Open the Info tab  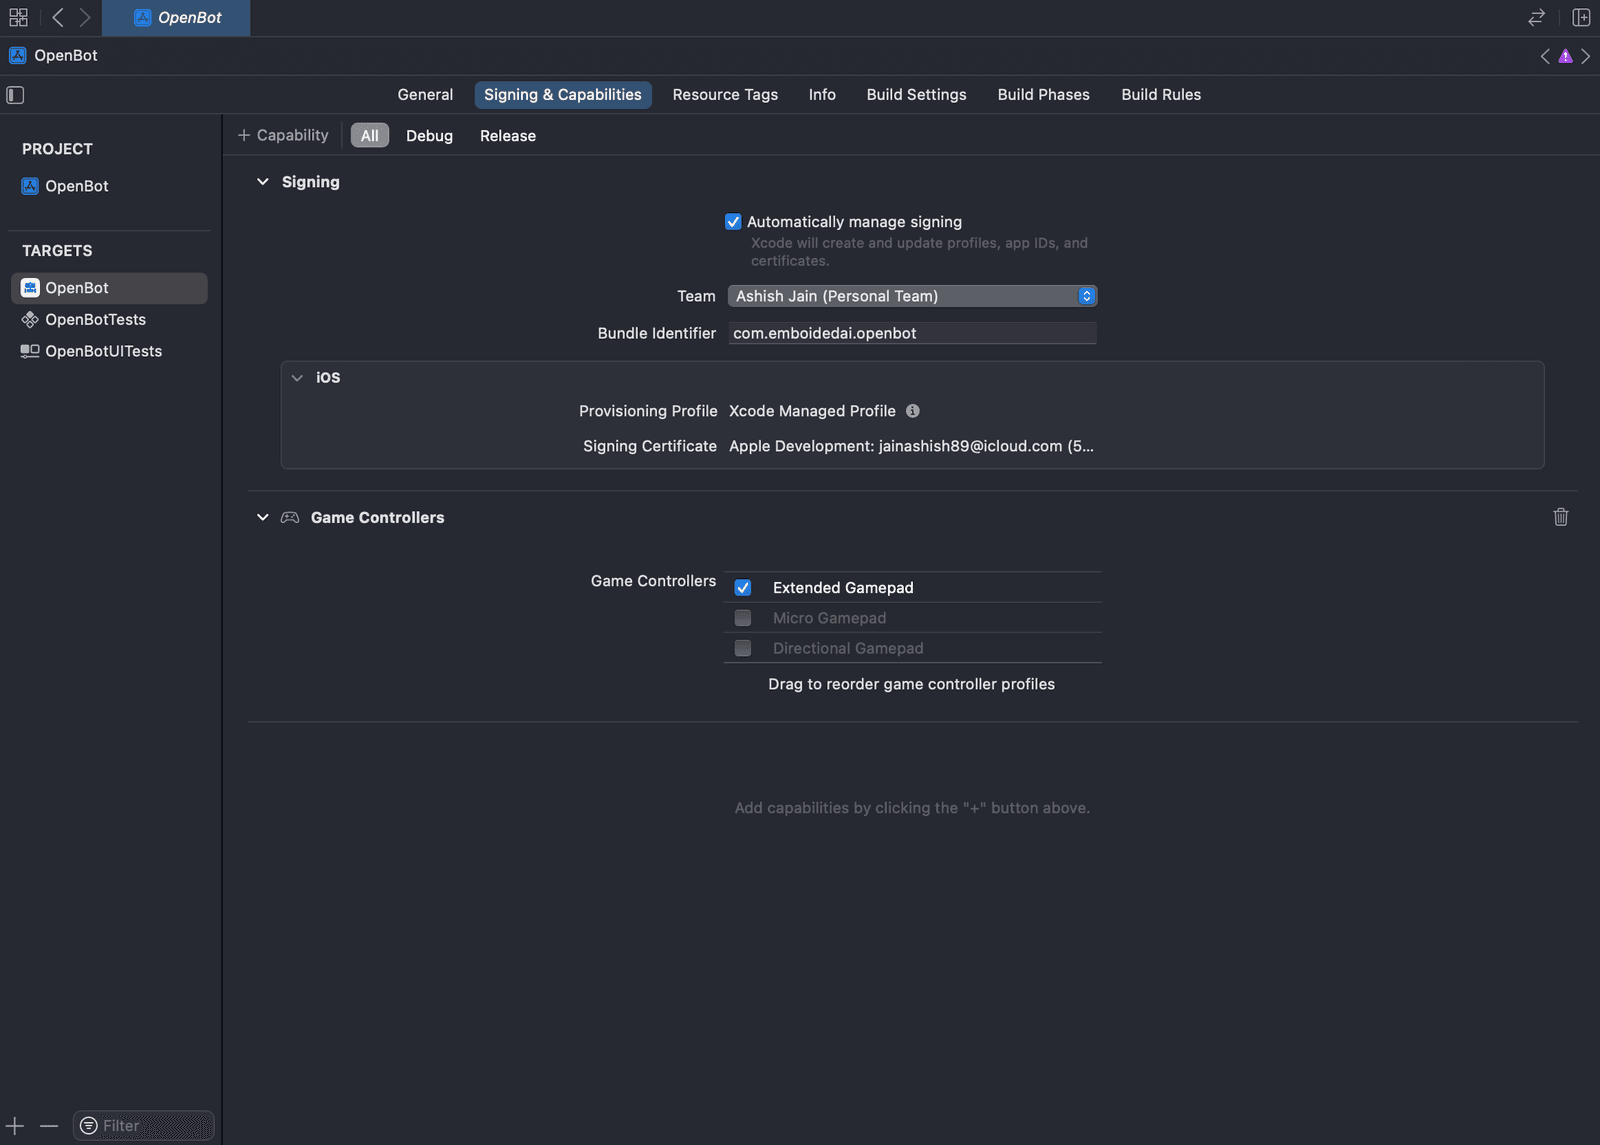822,95
